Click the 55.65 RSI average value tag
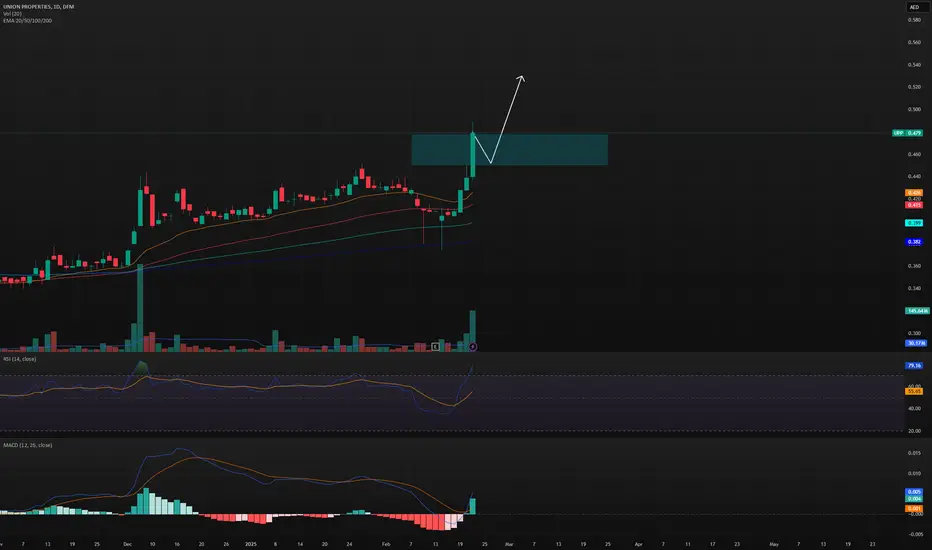Image resolution: width=932 pixels, height=550 pixels. [914, 391]
